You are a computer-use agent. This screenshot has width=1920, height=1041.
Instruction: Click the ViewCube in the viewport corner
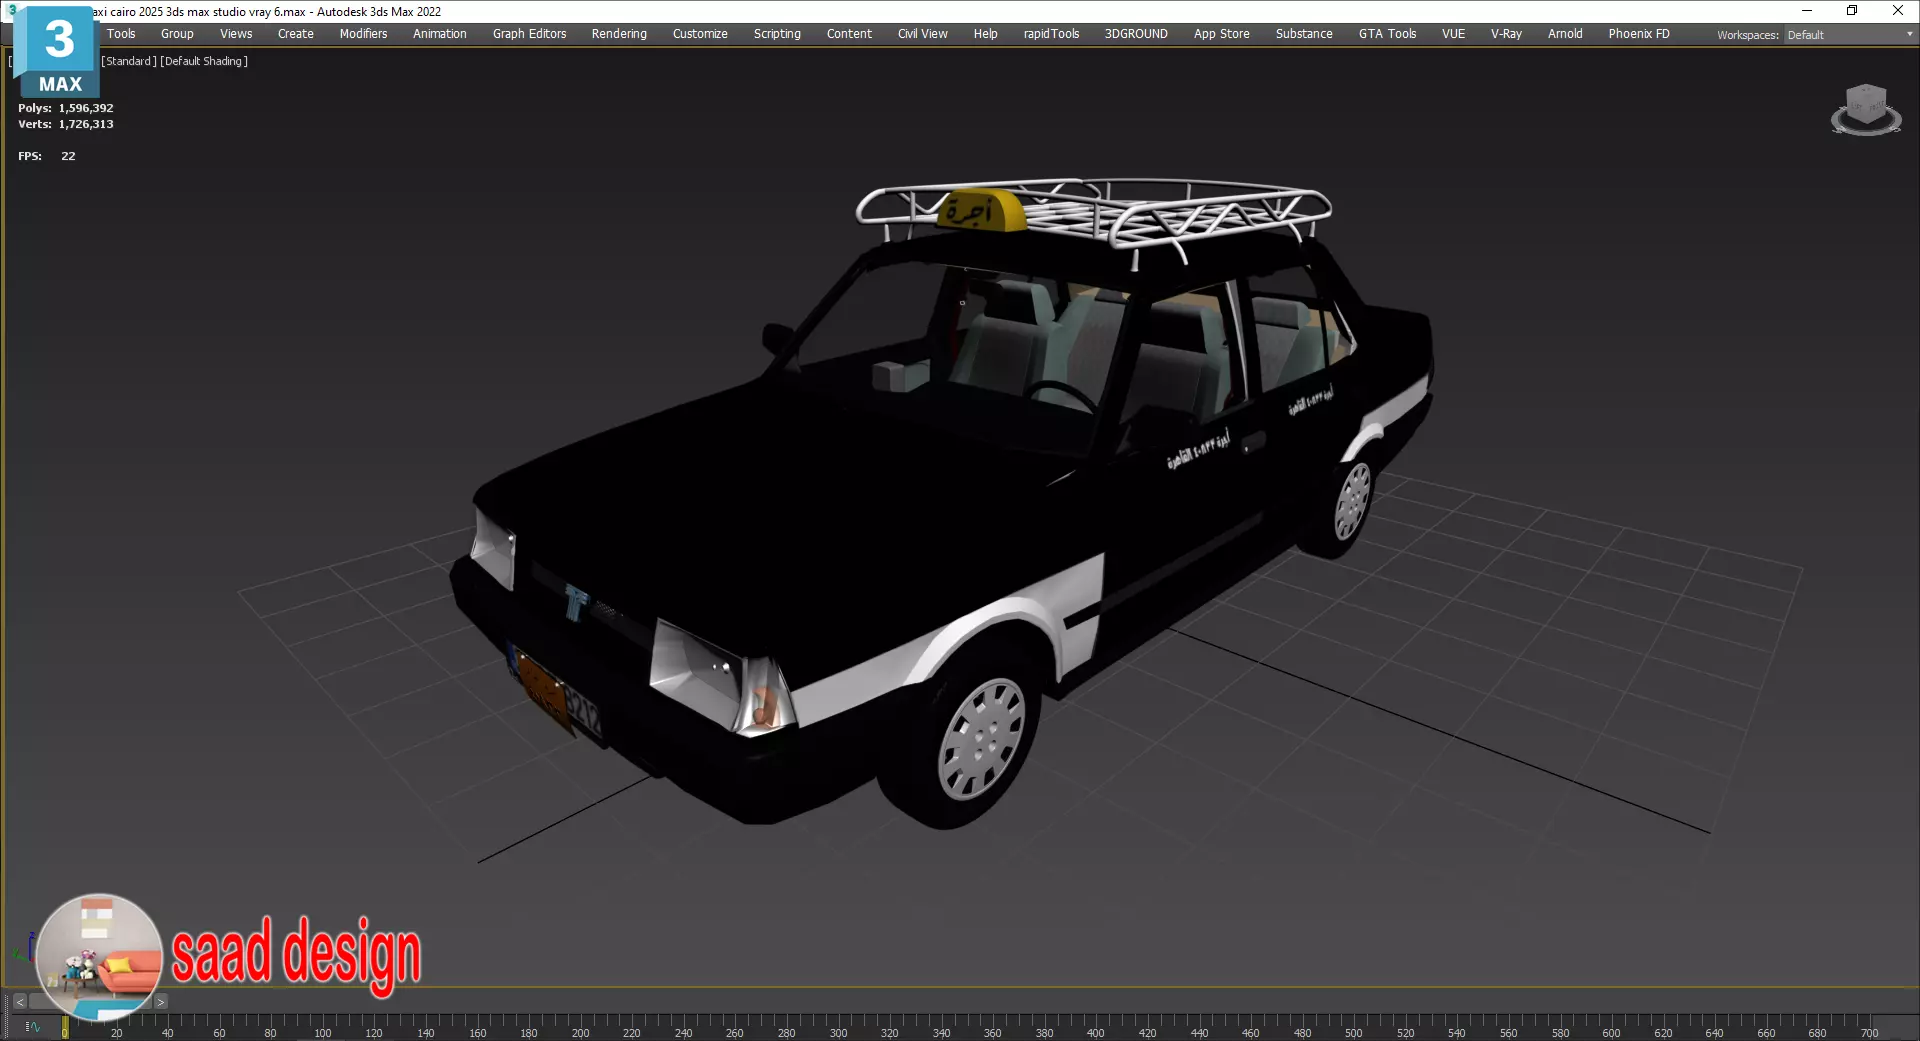[1866, 110]
